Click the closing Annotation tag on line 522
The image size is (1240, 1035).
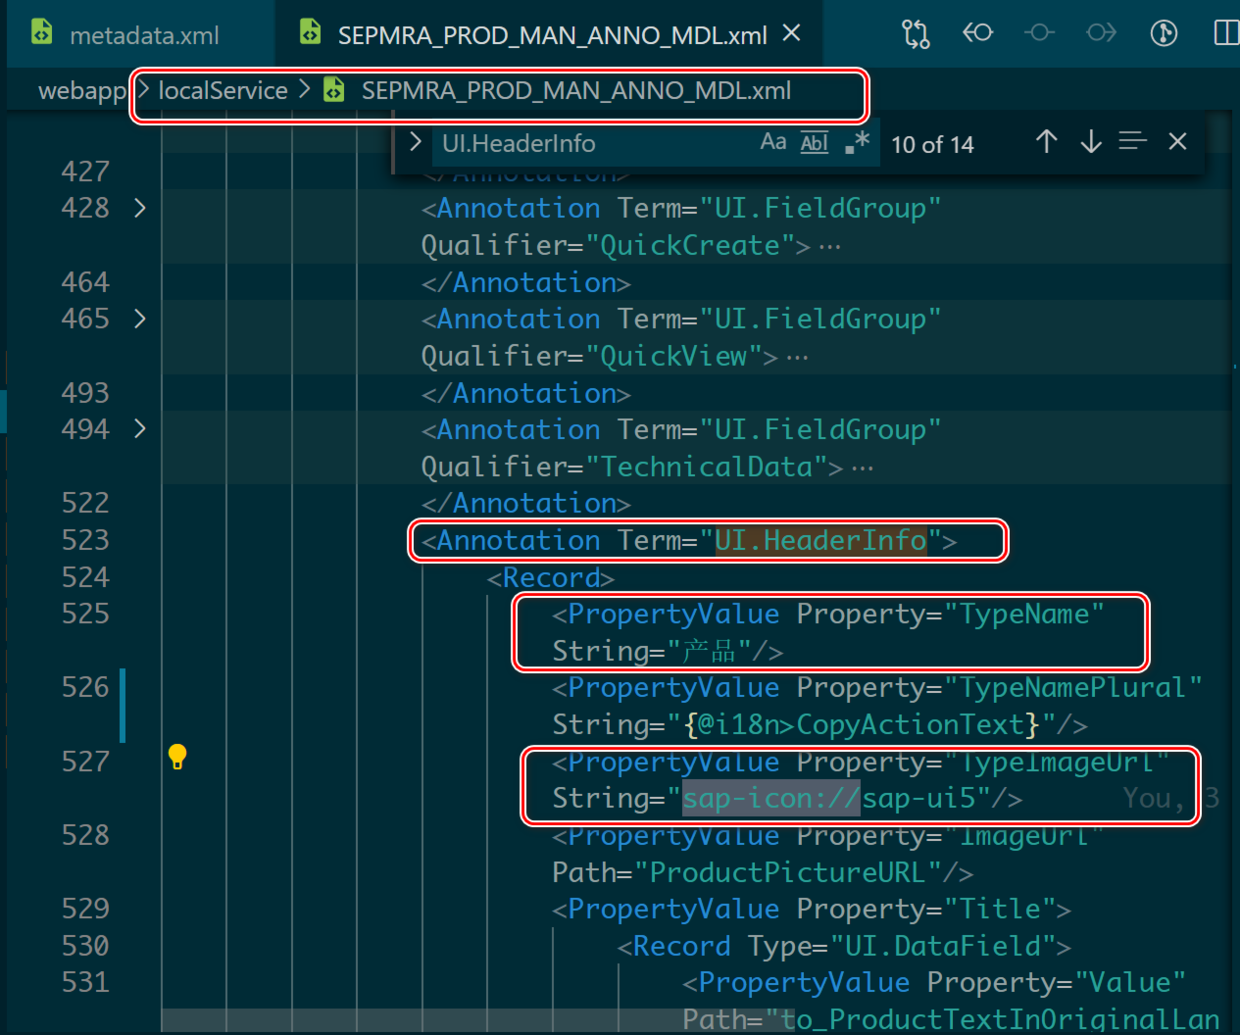(x=526, y=503)
